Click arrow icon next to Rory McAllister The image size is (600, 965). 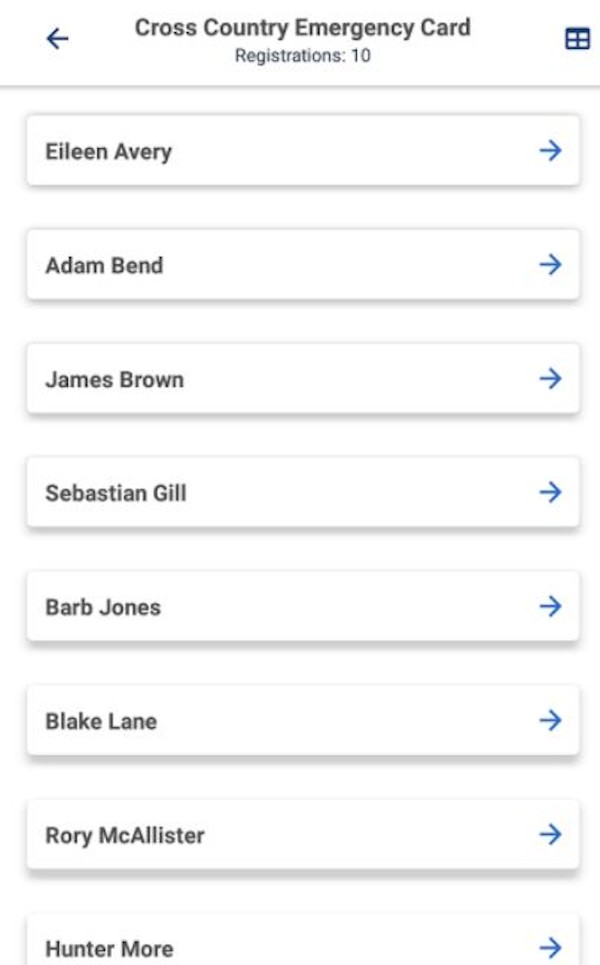(550, 835)
